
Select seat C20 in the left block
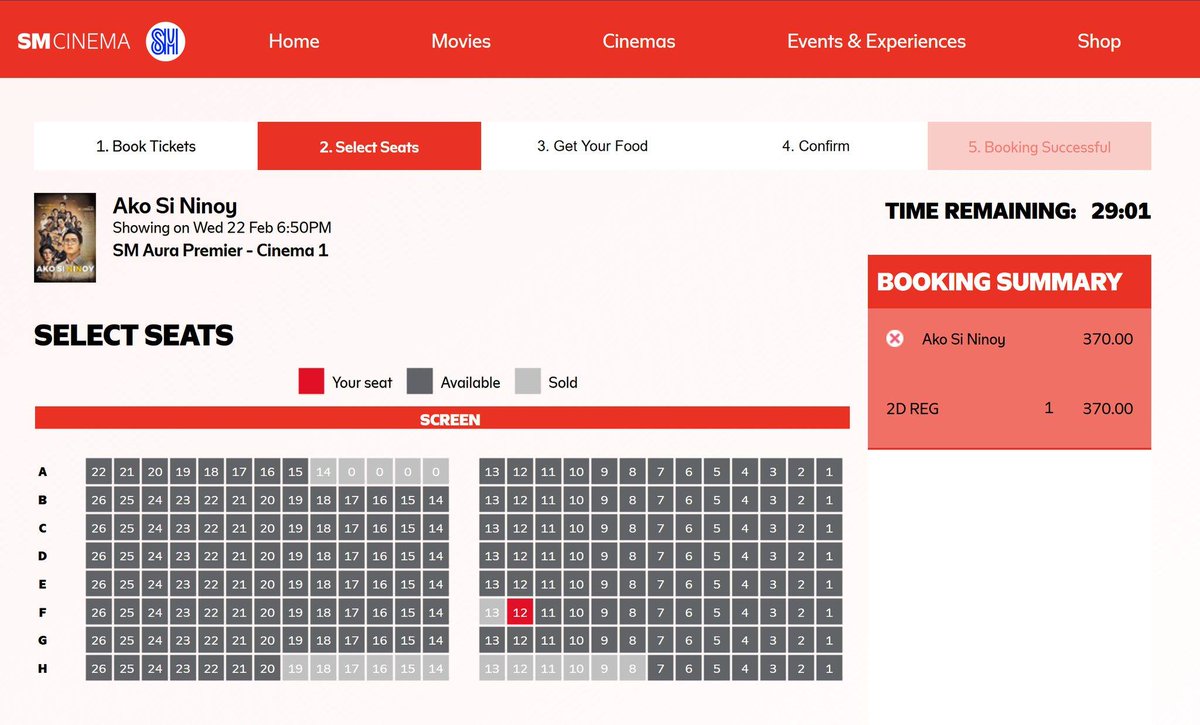click(x=267, y=528)
